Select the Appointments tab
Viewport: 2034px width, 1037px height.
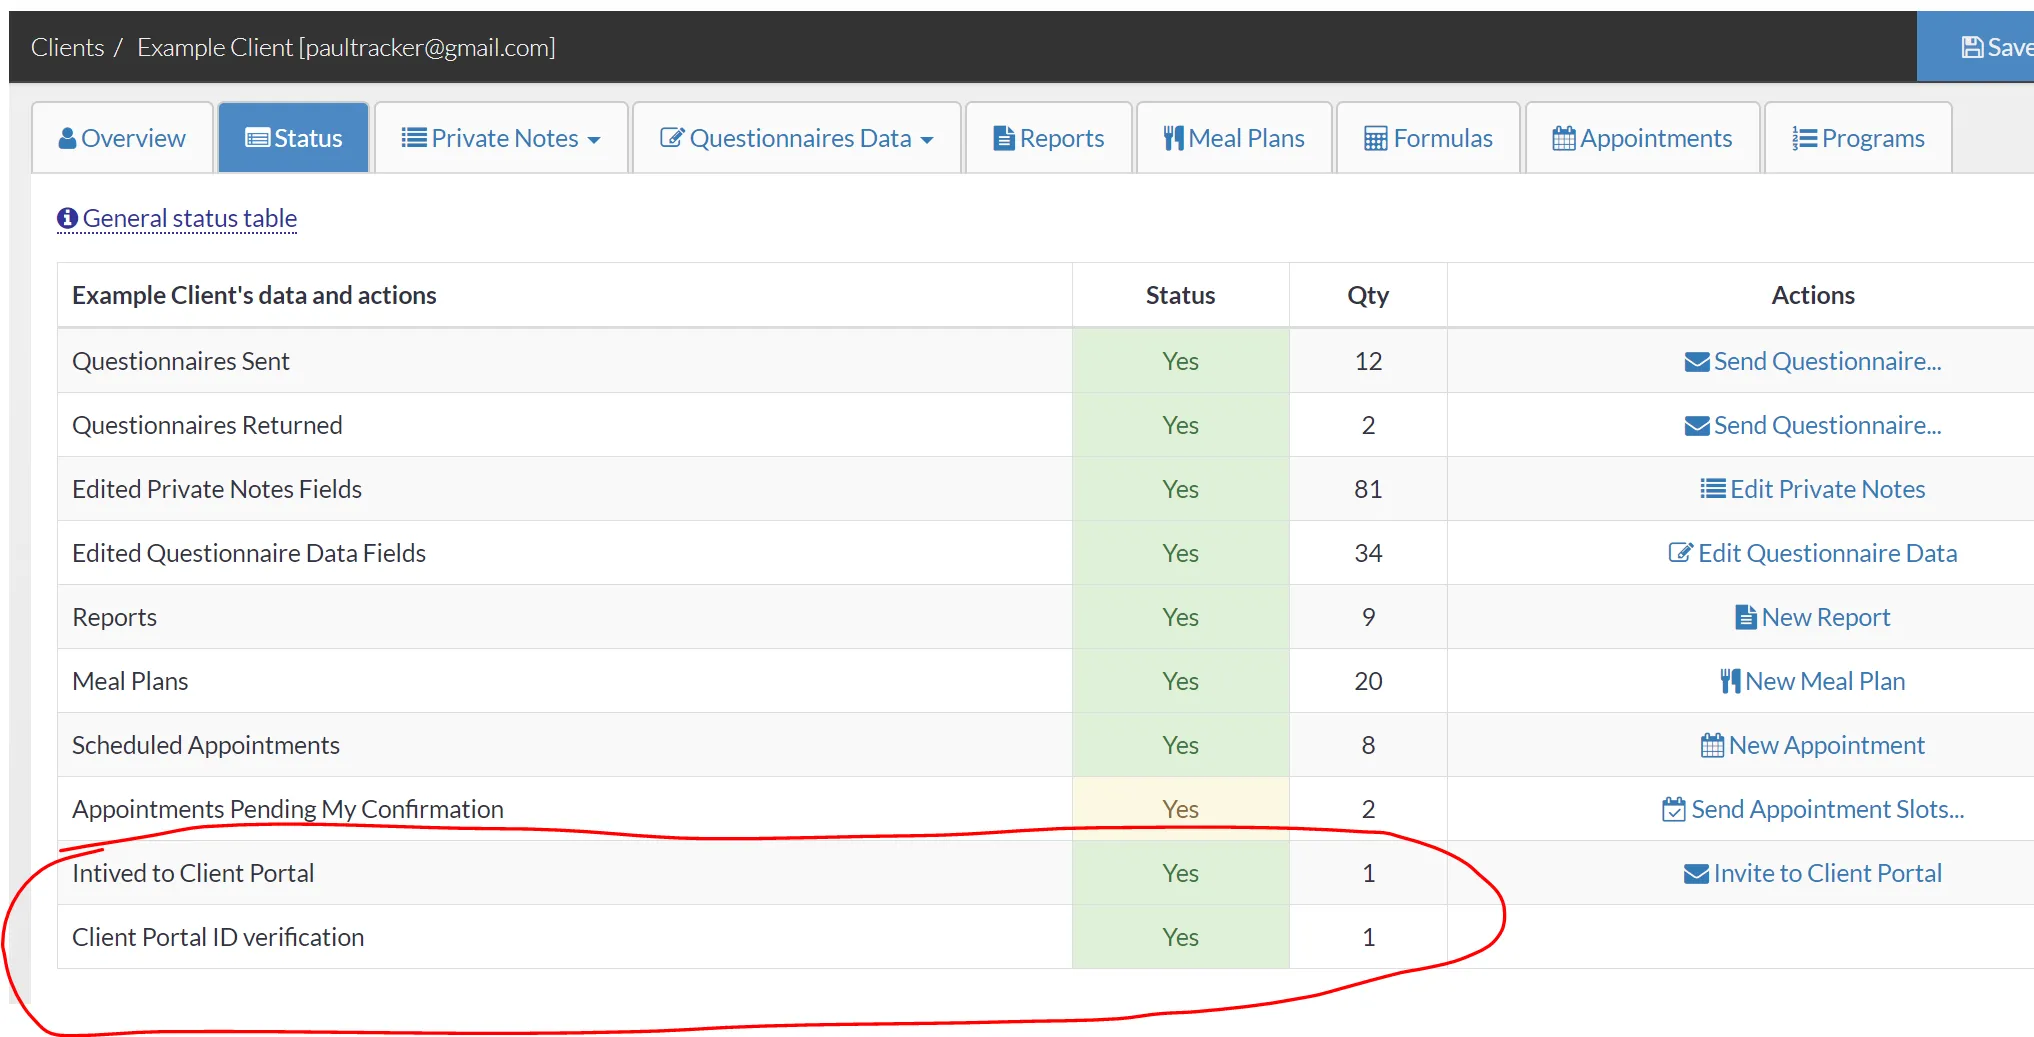tap(1642, 138)
